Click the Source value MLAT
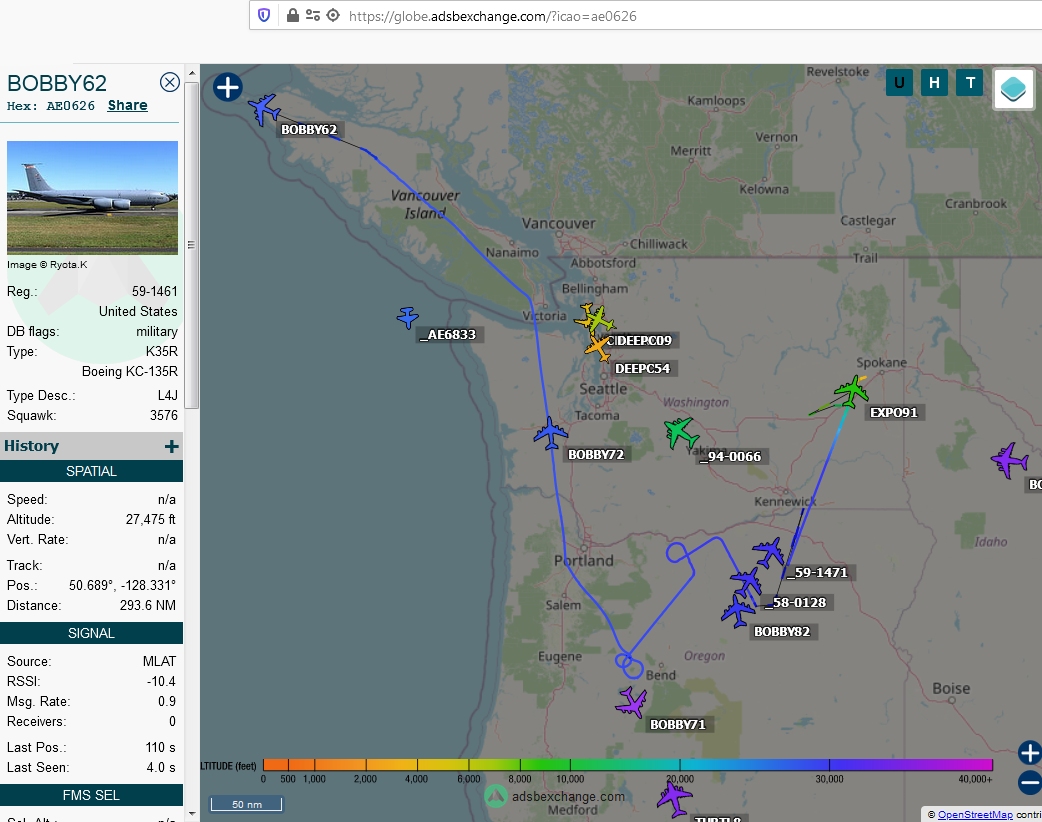The image size is (1042, 822). [x=159, y=662]
